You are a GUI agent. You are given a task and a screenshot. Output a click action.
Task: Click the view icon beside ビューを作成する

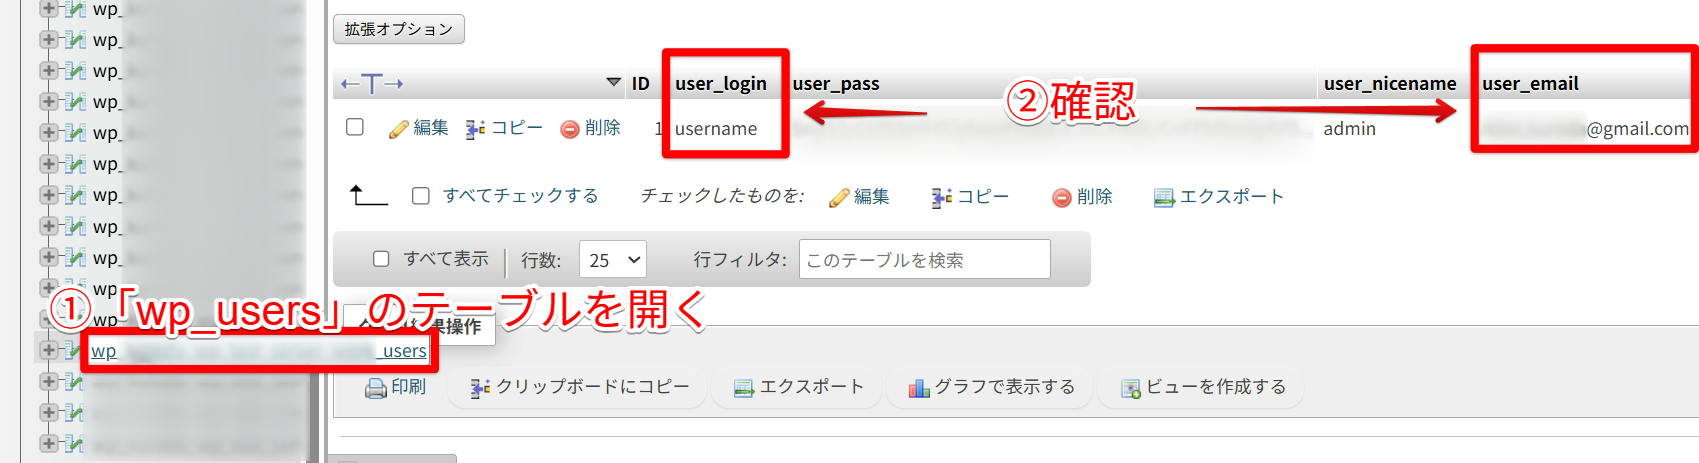(x=1131, y=388)
